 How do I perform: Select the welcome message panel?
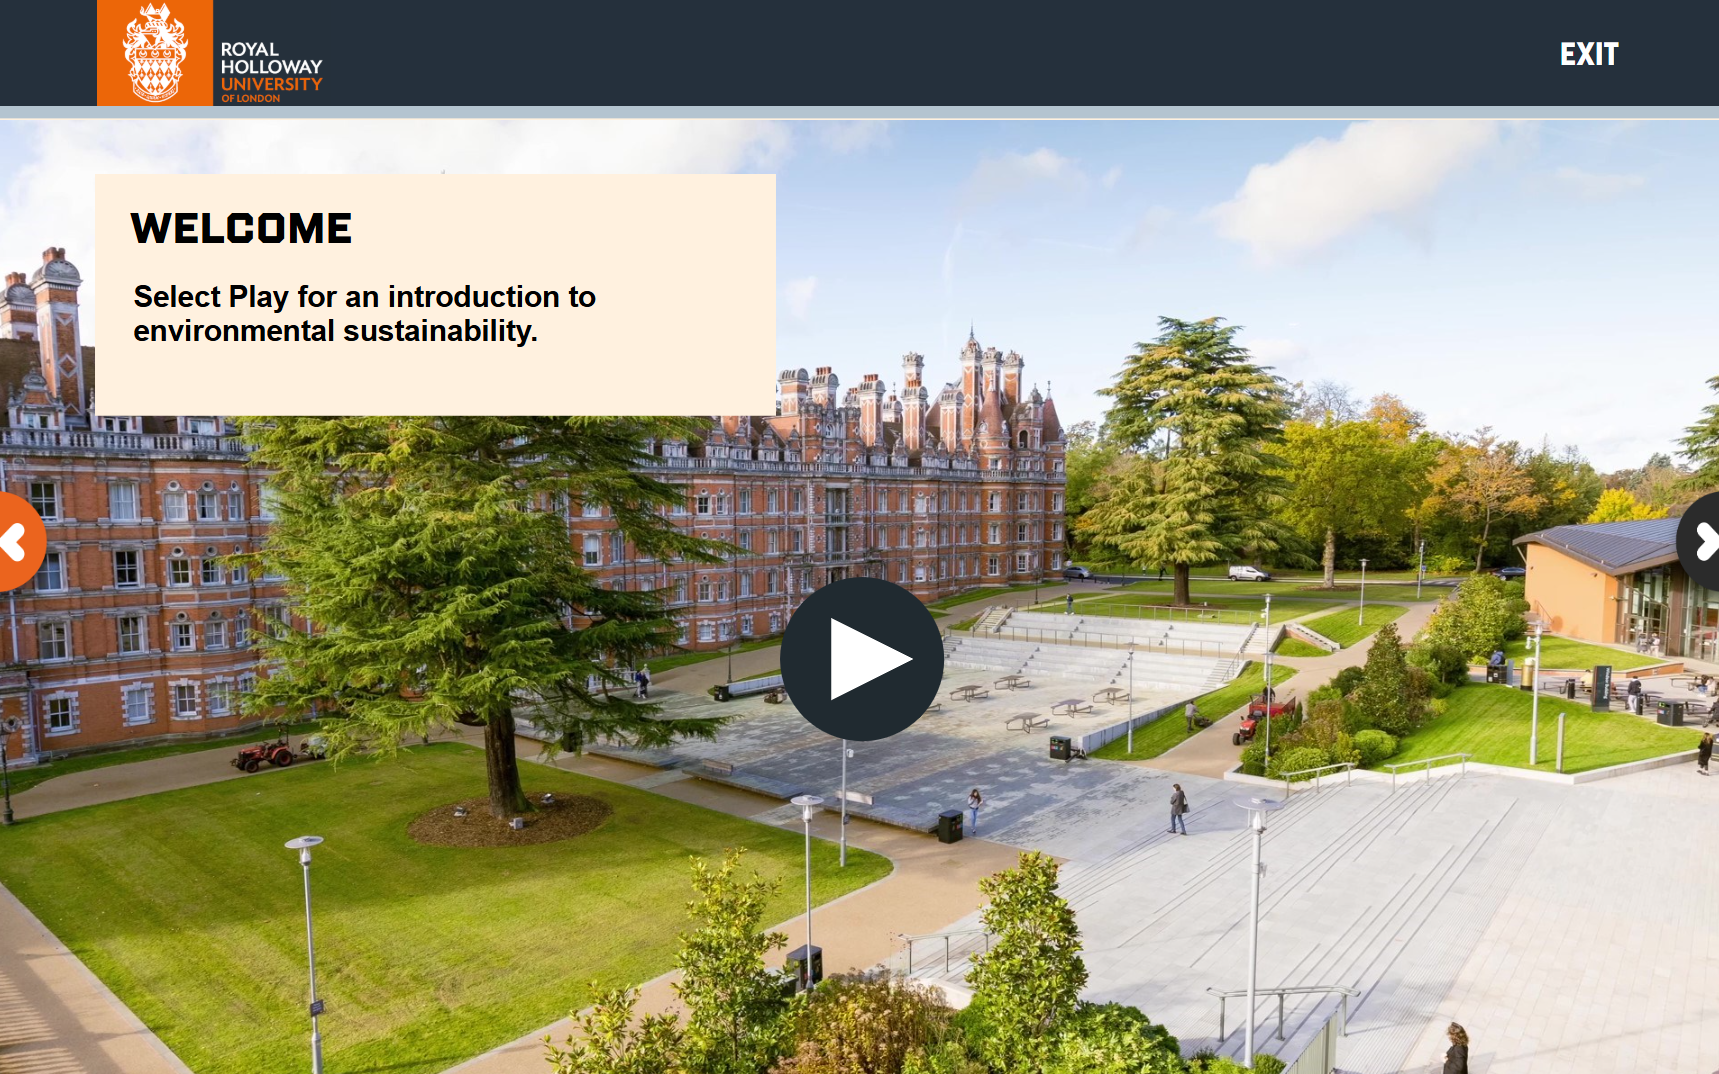point(435,292)
